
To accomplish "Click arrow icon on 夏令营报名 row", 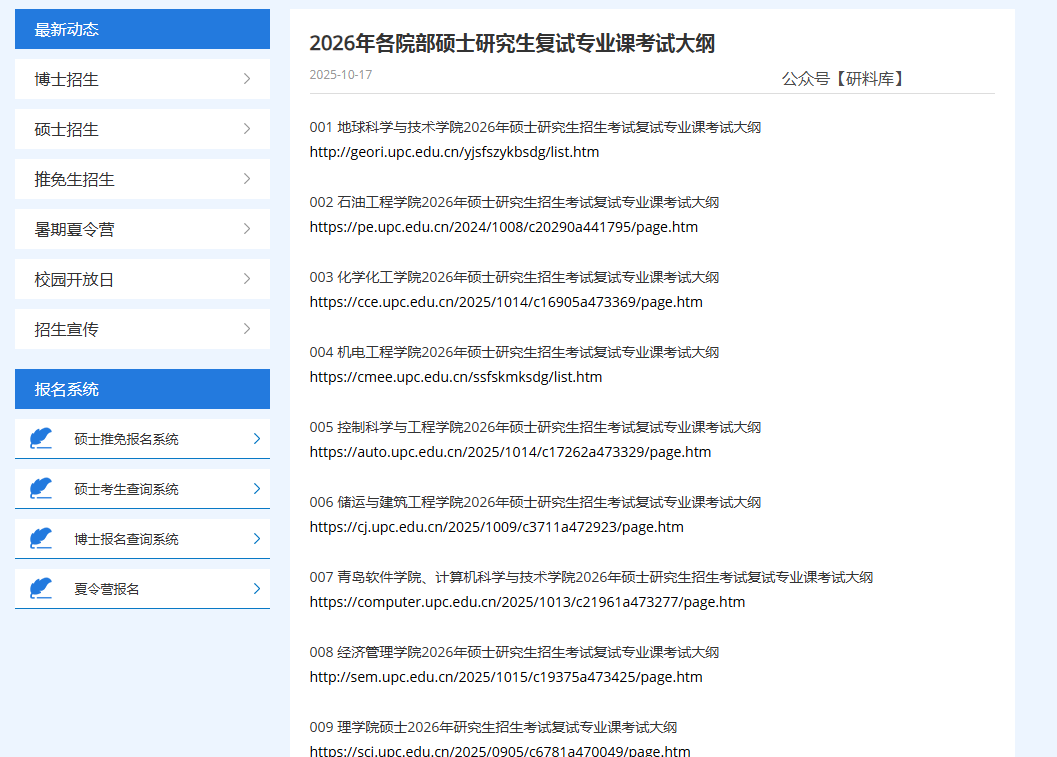I will [x=256, y=589].
